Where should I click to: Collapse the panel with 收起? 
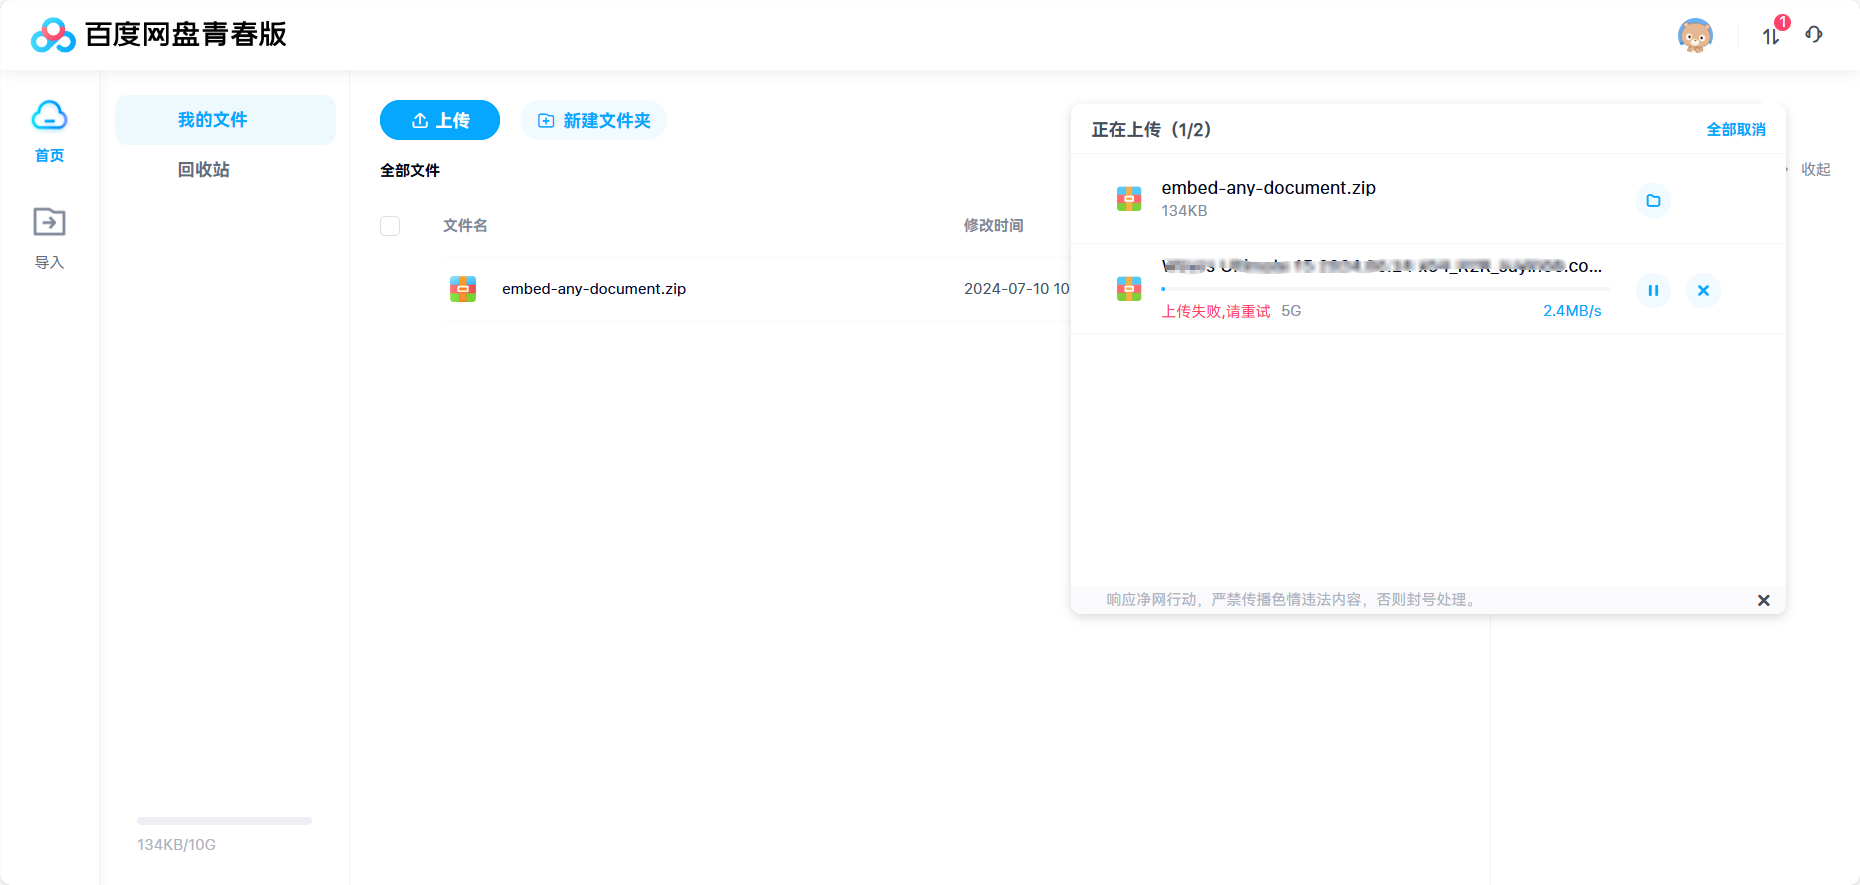(1815, 170)
